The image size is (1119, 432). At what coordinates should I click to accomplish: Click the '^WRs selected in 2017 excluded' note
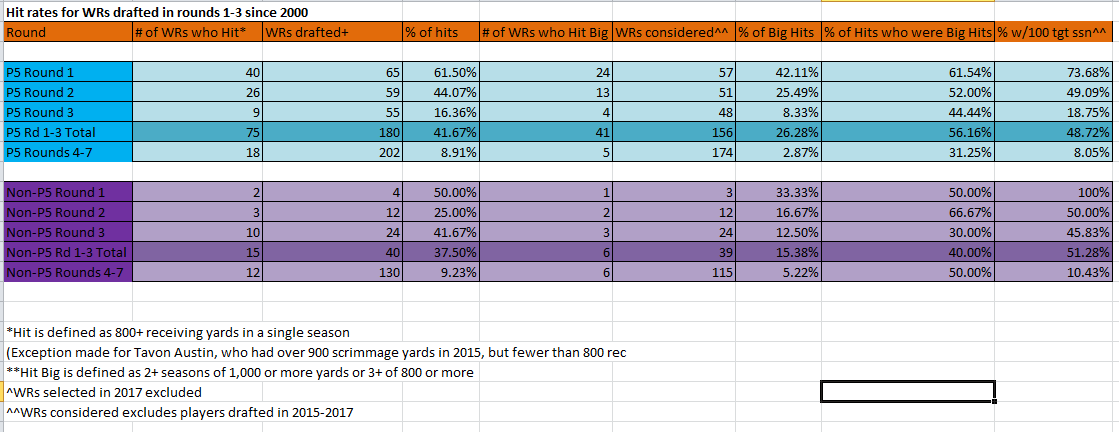[103, 392]
